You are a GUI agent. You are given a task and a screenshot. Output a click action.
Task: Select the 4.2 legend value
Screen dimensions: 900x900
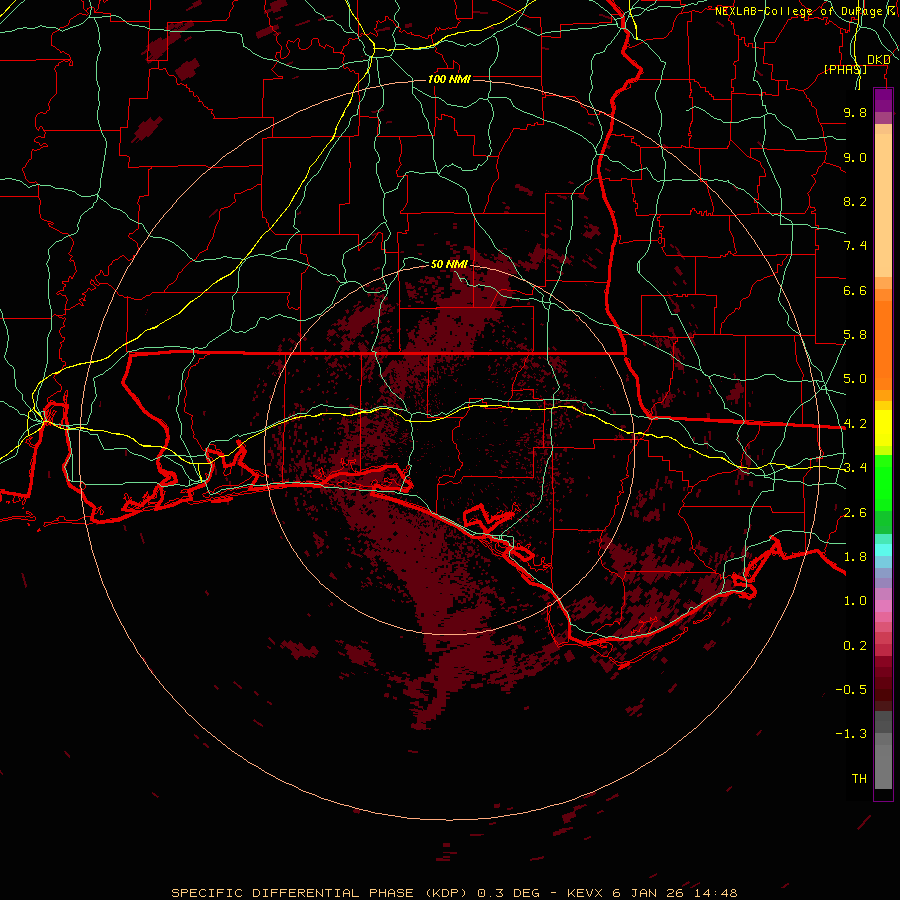click(x=855, y=424)
